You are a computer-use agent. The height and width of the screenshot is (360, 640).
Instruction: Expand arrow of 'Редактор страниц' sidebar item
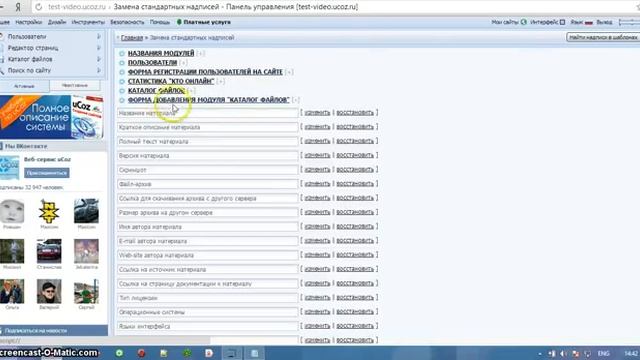tap(99, 48)
